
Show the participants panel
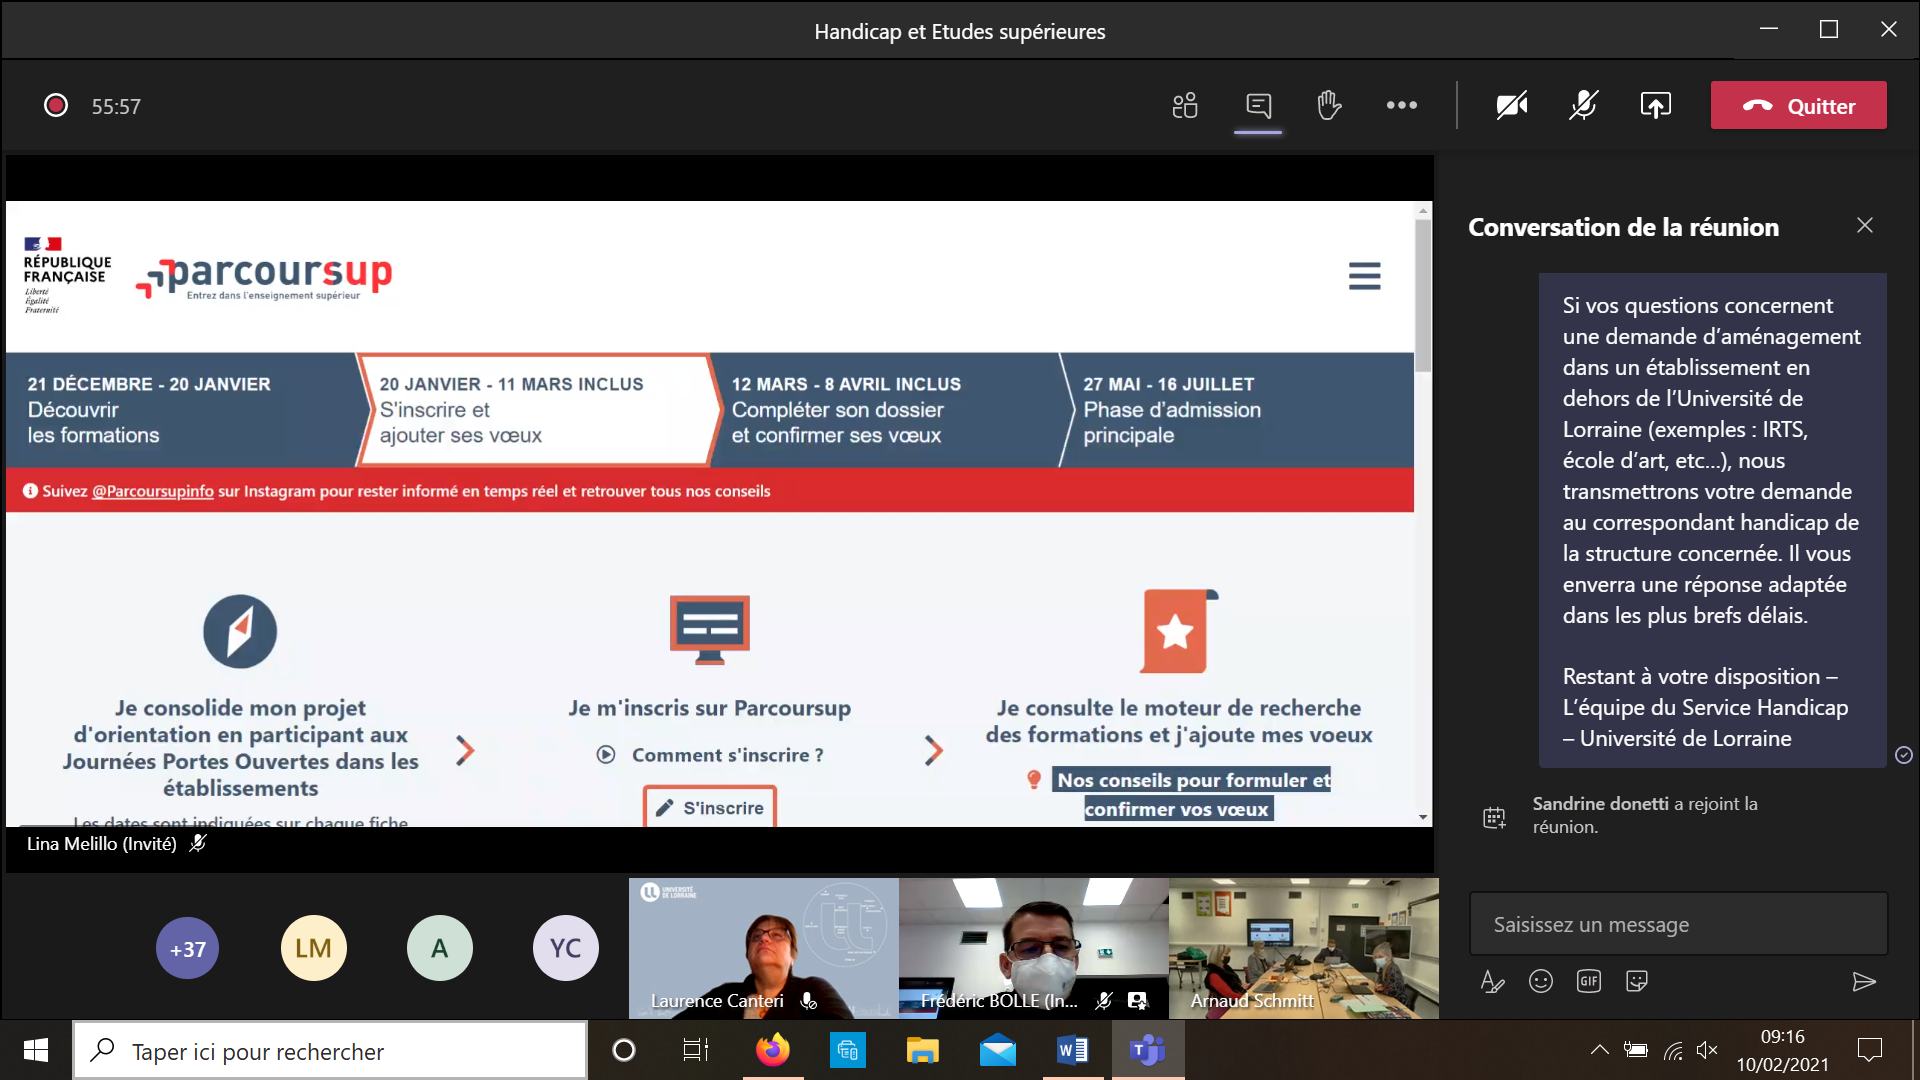pos(1185,105)
